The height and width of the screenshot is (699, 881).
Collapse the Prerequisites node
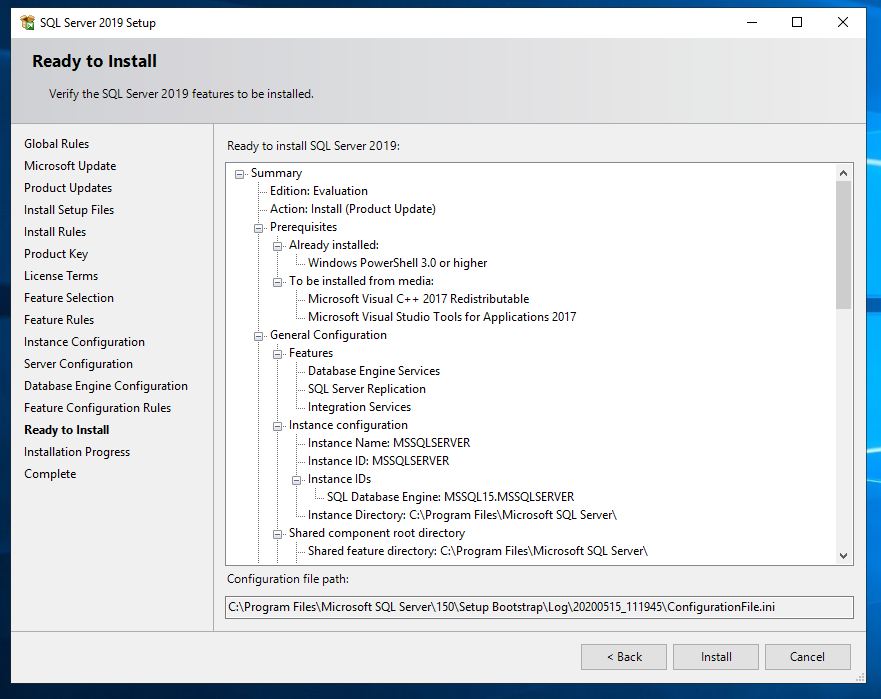click(x=258, y=228)
